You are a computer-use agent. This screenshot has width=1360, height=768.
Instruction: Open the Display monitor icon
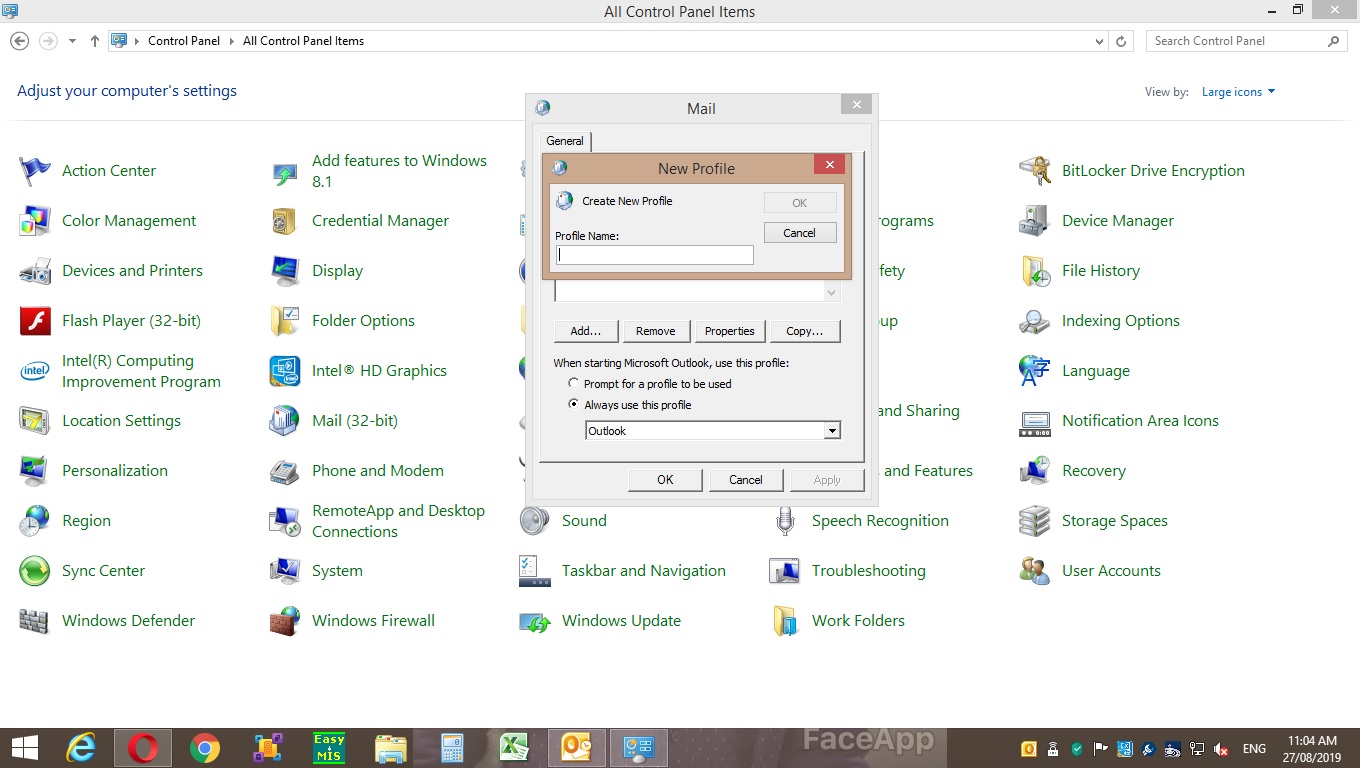point(285,271)
